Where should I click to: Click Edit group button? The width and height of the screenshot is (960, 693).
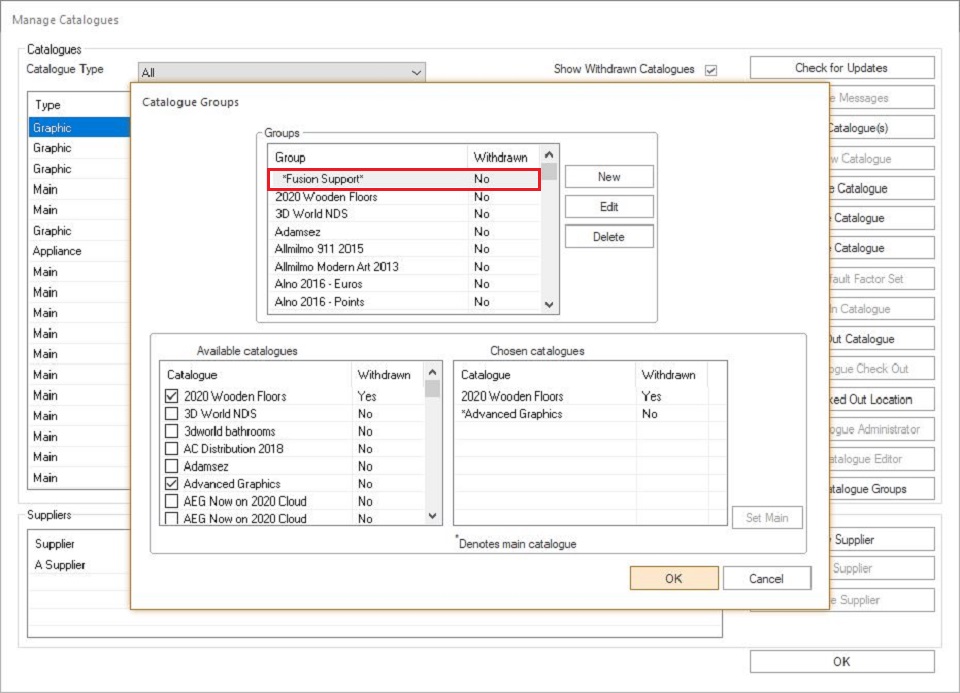[x=609, y=207]
